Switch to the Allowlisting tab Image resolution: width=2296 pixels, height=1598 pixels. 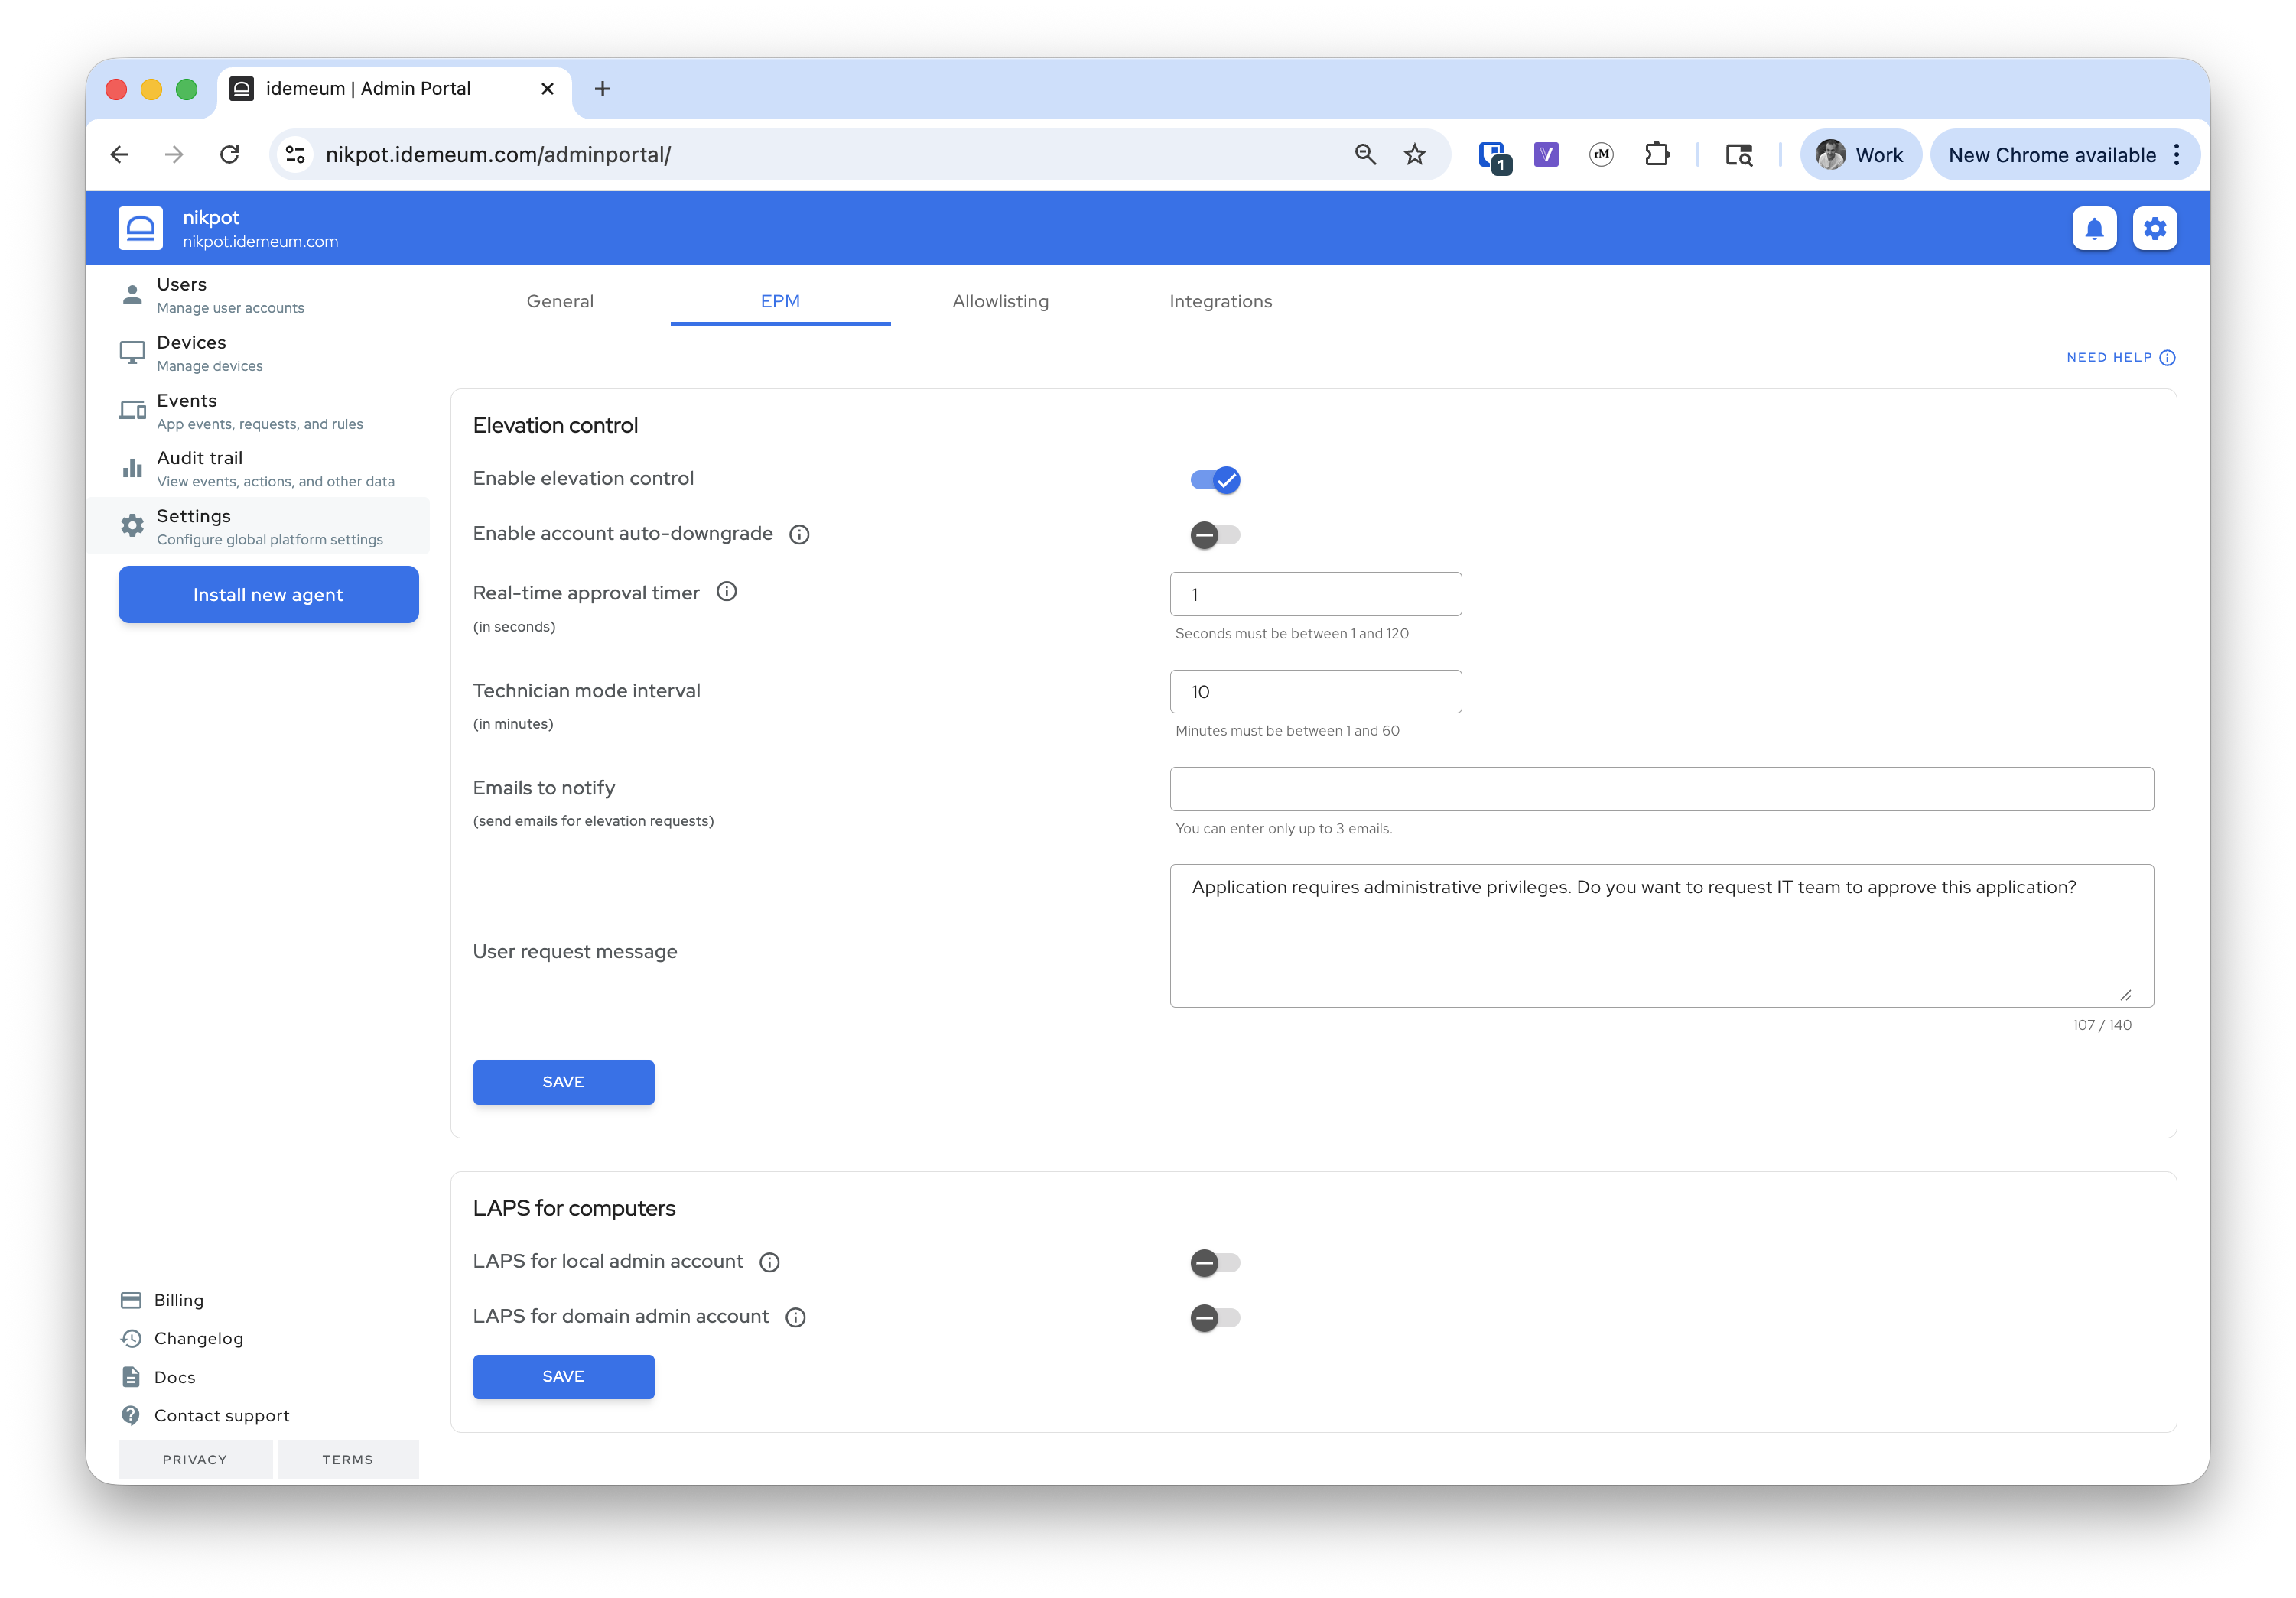coord(1000,301)
